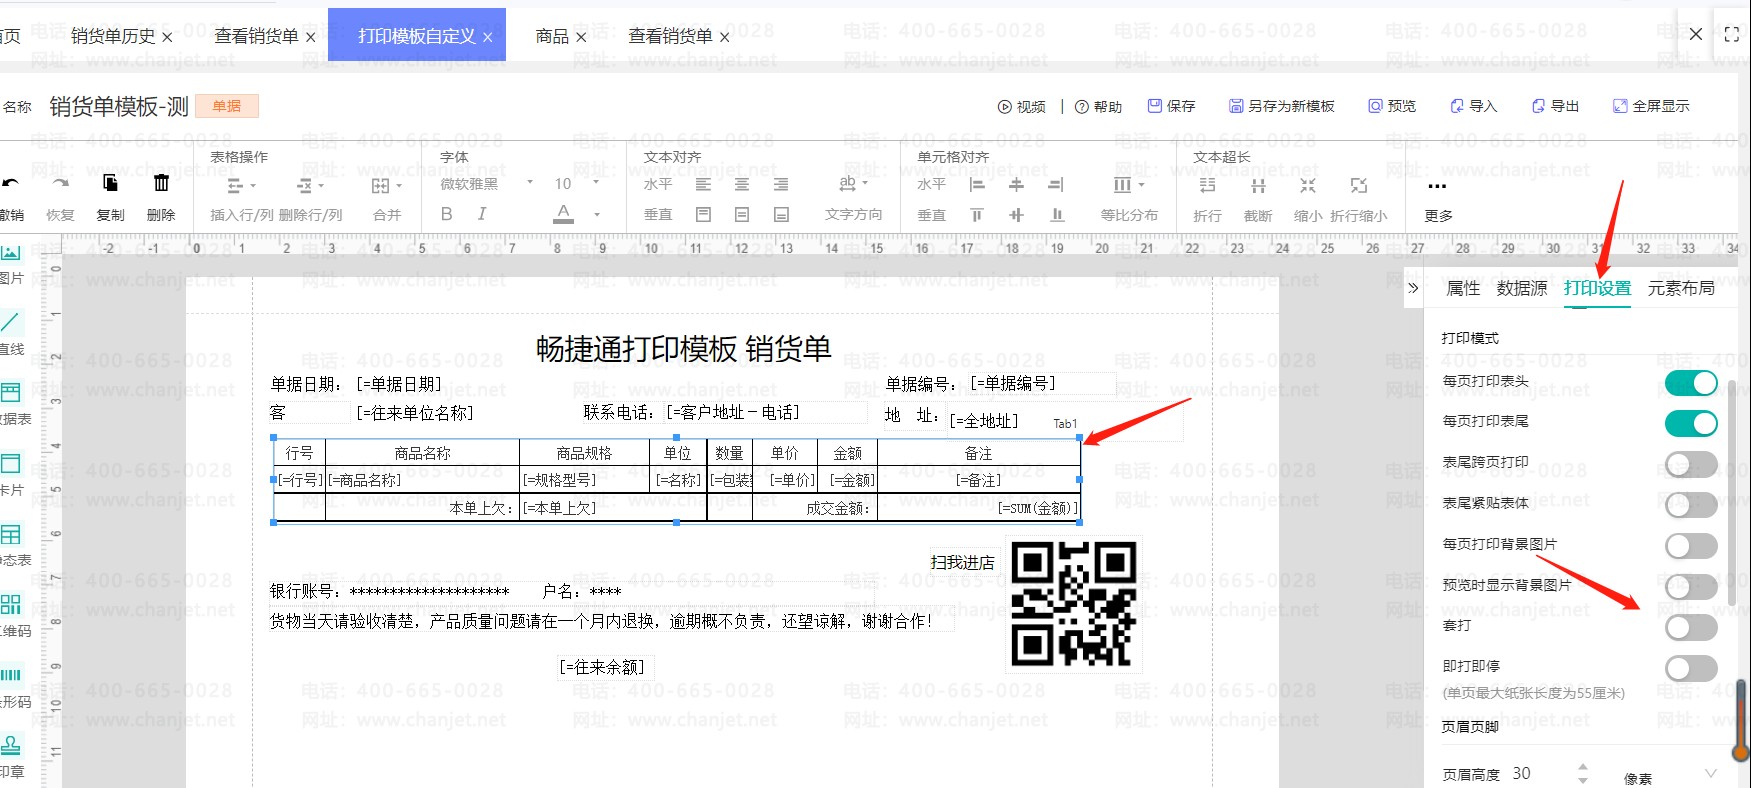Click the 预览 preview button
This screenshot has height=788, width=1751.
click(x=1392, y=106)
